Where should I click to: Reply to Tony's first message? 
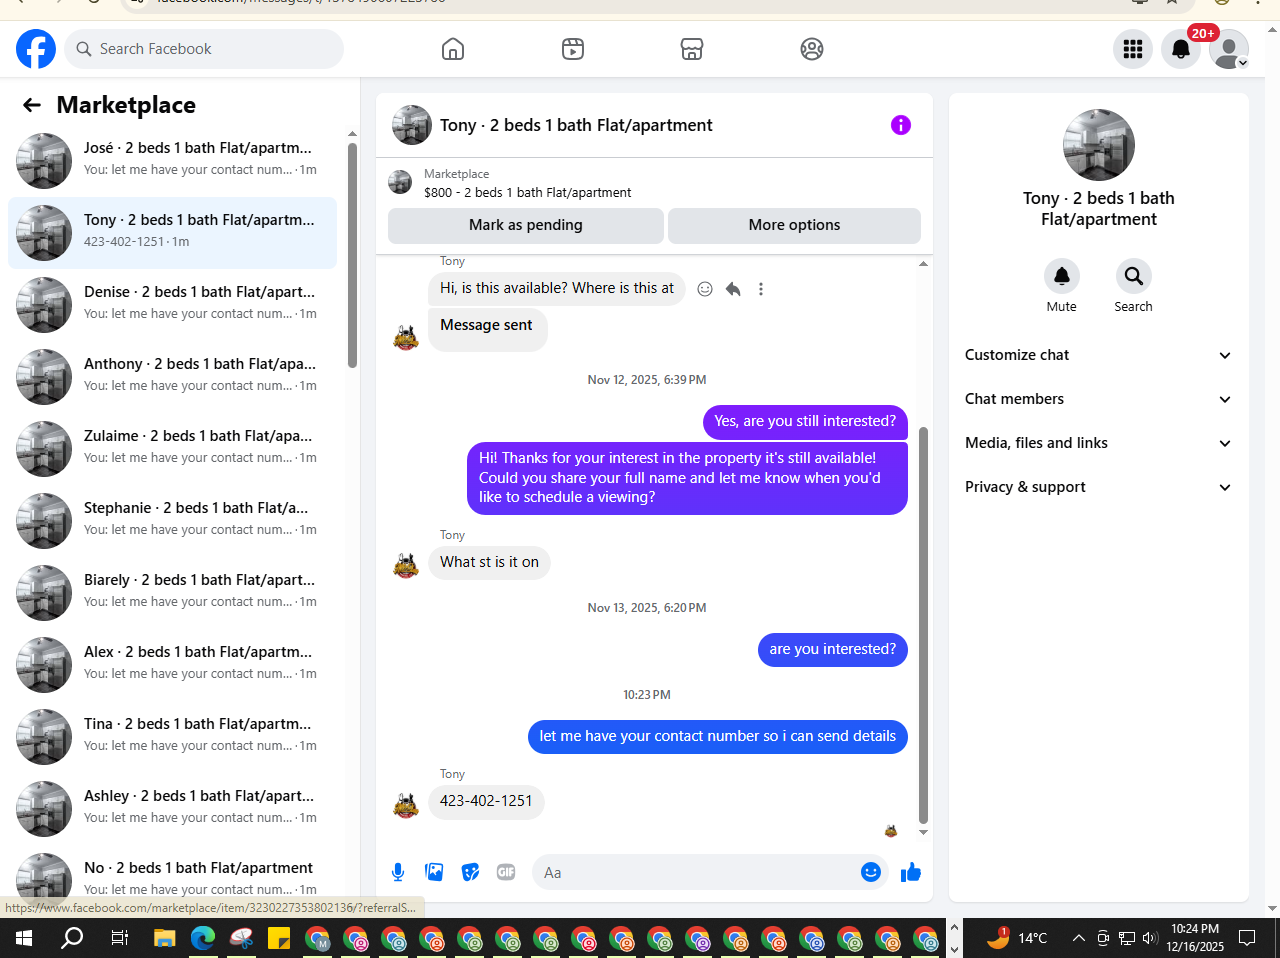733,289
